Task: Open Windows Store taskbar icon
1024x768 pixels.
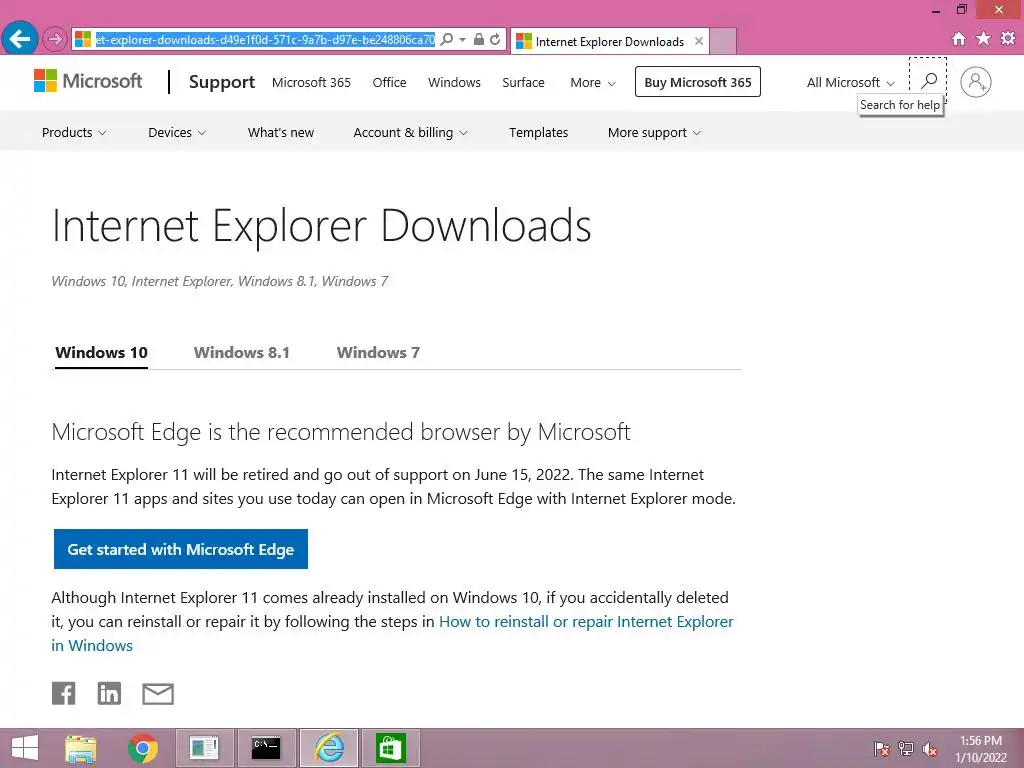Action: pyautogui.click(x=391, y=748)
